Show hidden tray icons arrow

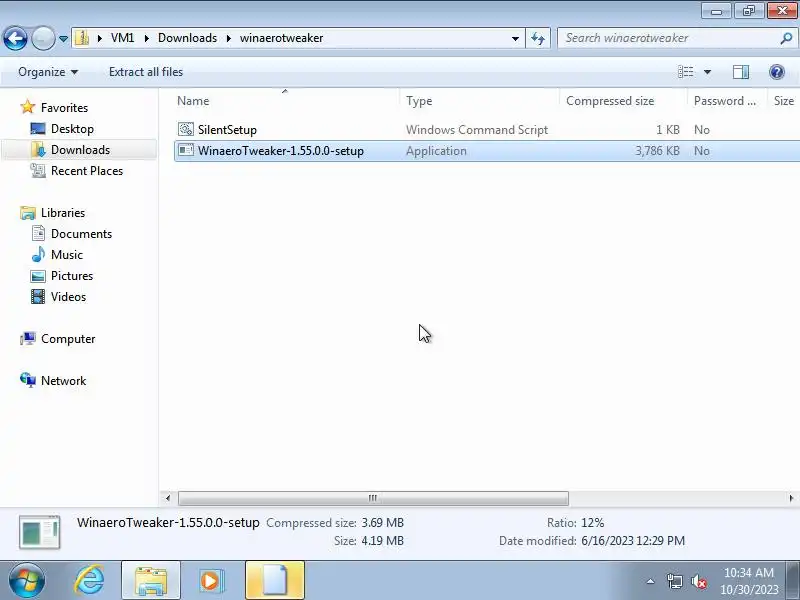click(651, 581)
